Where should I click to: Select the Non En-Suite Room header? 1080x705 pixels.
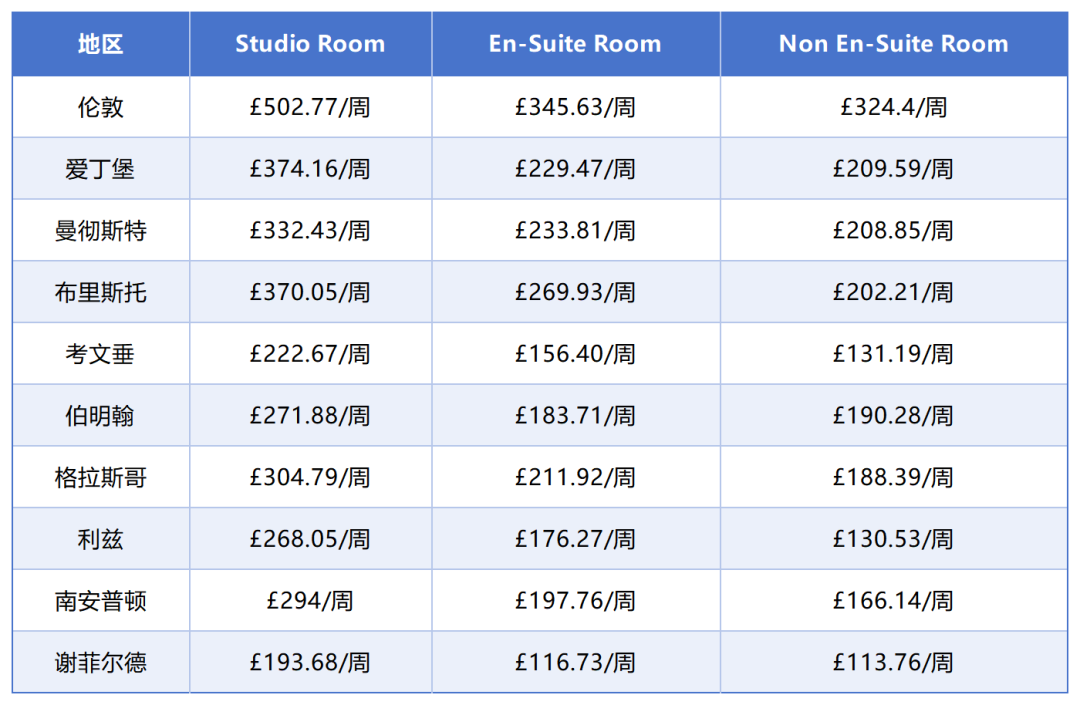[893, 44]
